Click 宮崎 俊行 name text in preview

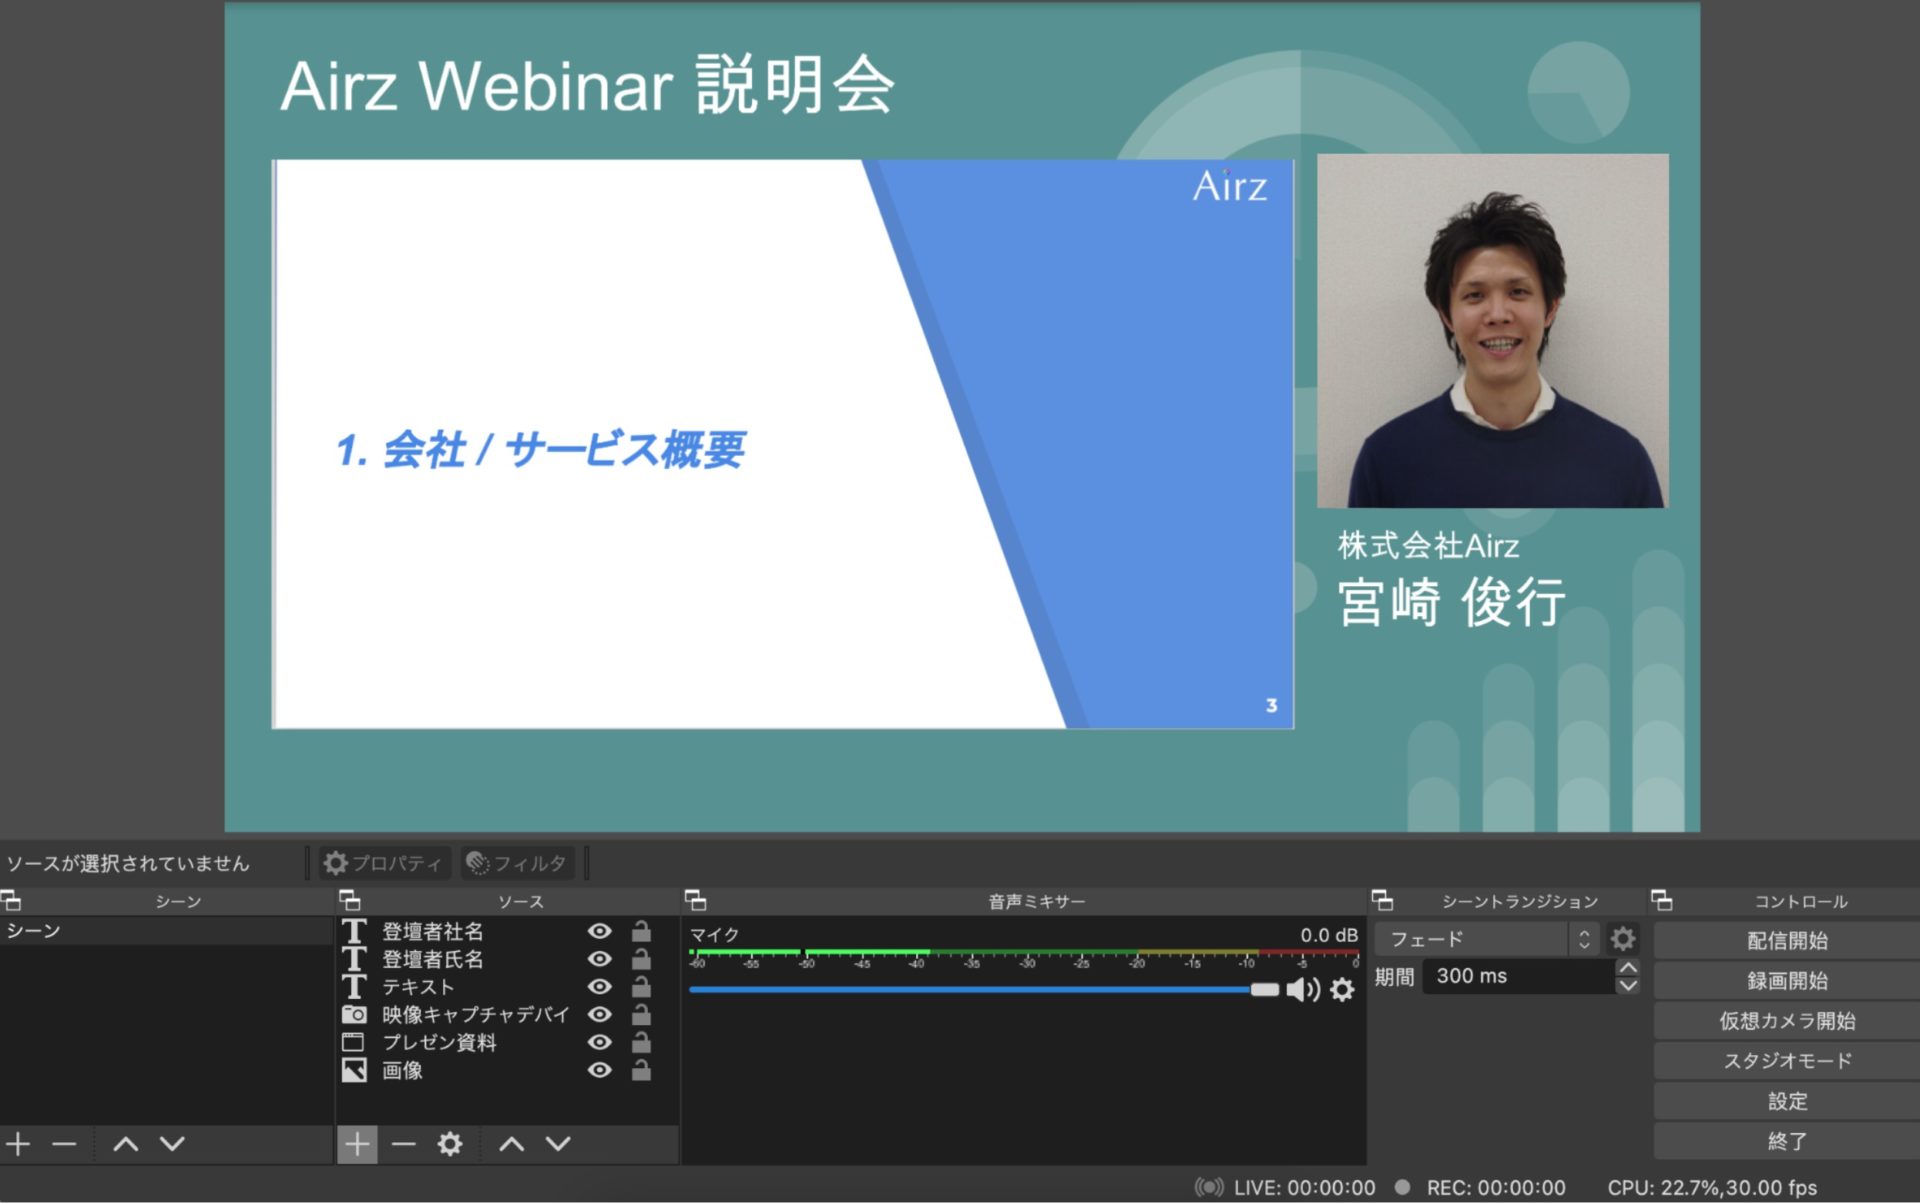coord(1451,602)
